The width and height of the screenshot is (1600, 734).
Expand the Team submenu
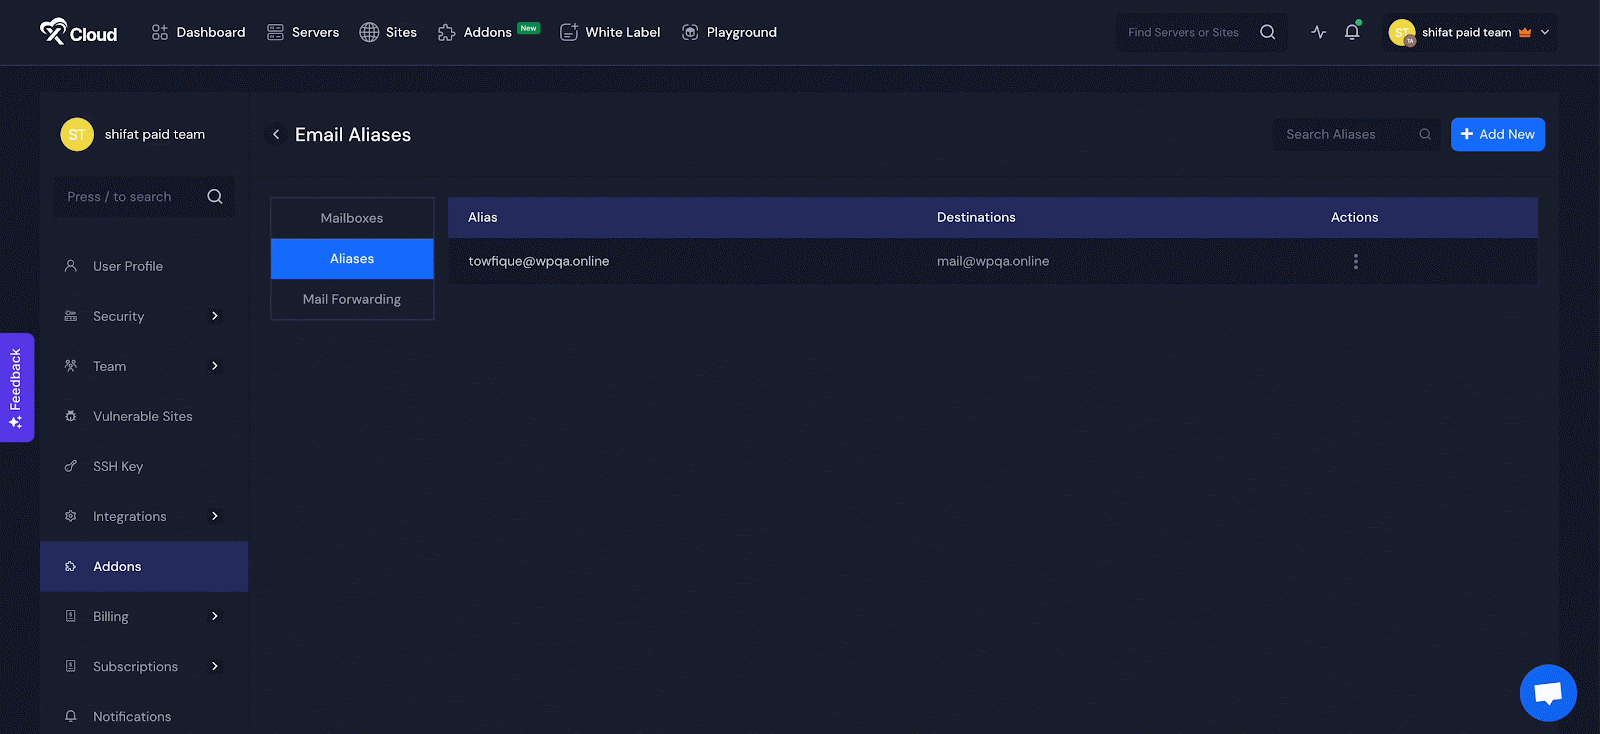tap(215, 366)
